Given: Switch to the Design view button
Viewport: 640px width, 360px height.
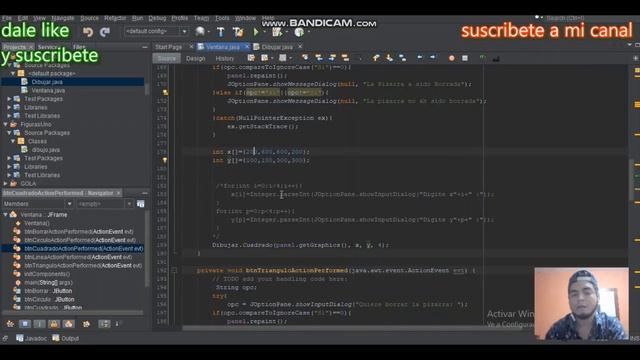Looking at the screenshot, I should [196, 58].
